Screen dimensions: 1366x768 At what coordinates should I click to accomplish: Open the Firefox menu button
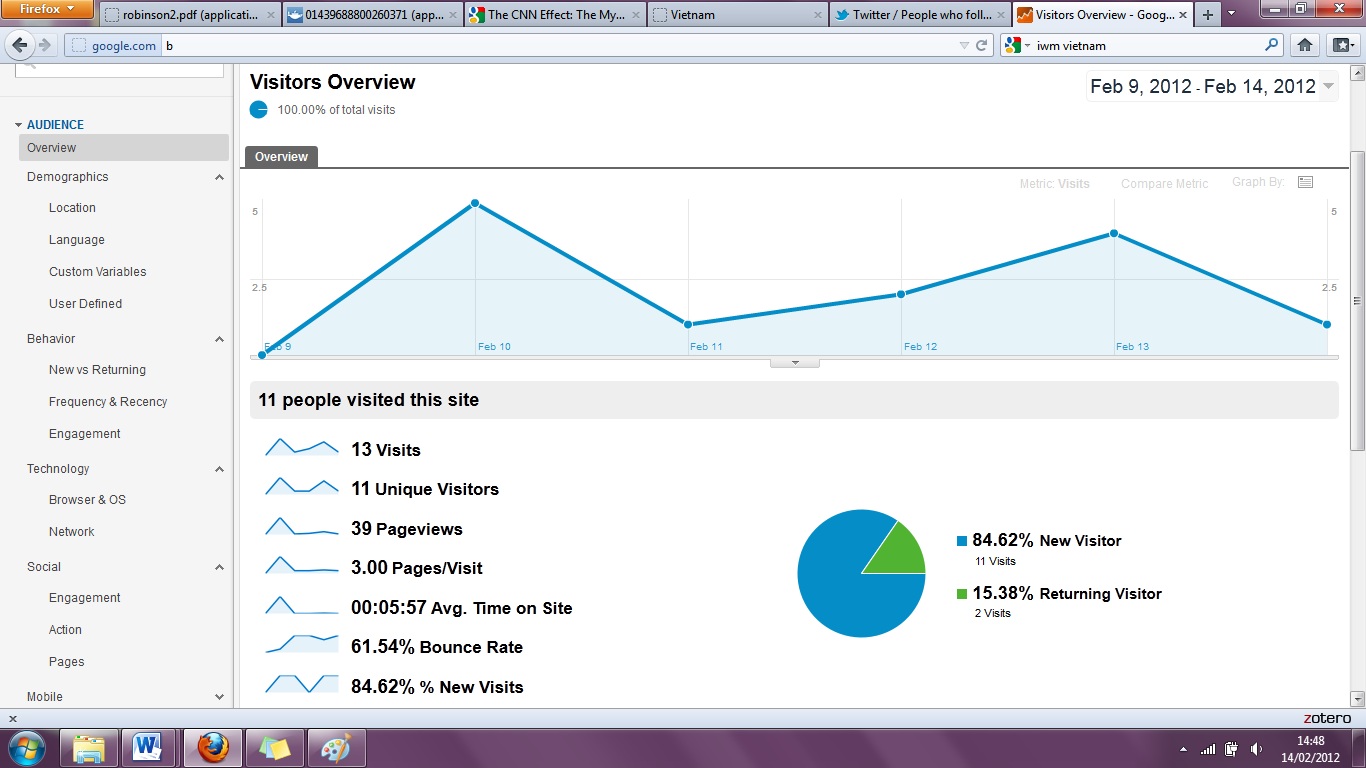[x=48, y=10]
